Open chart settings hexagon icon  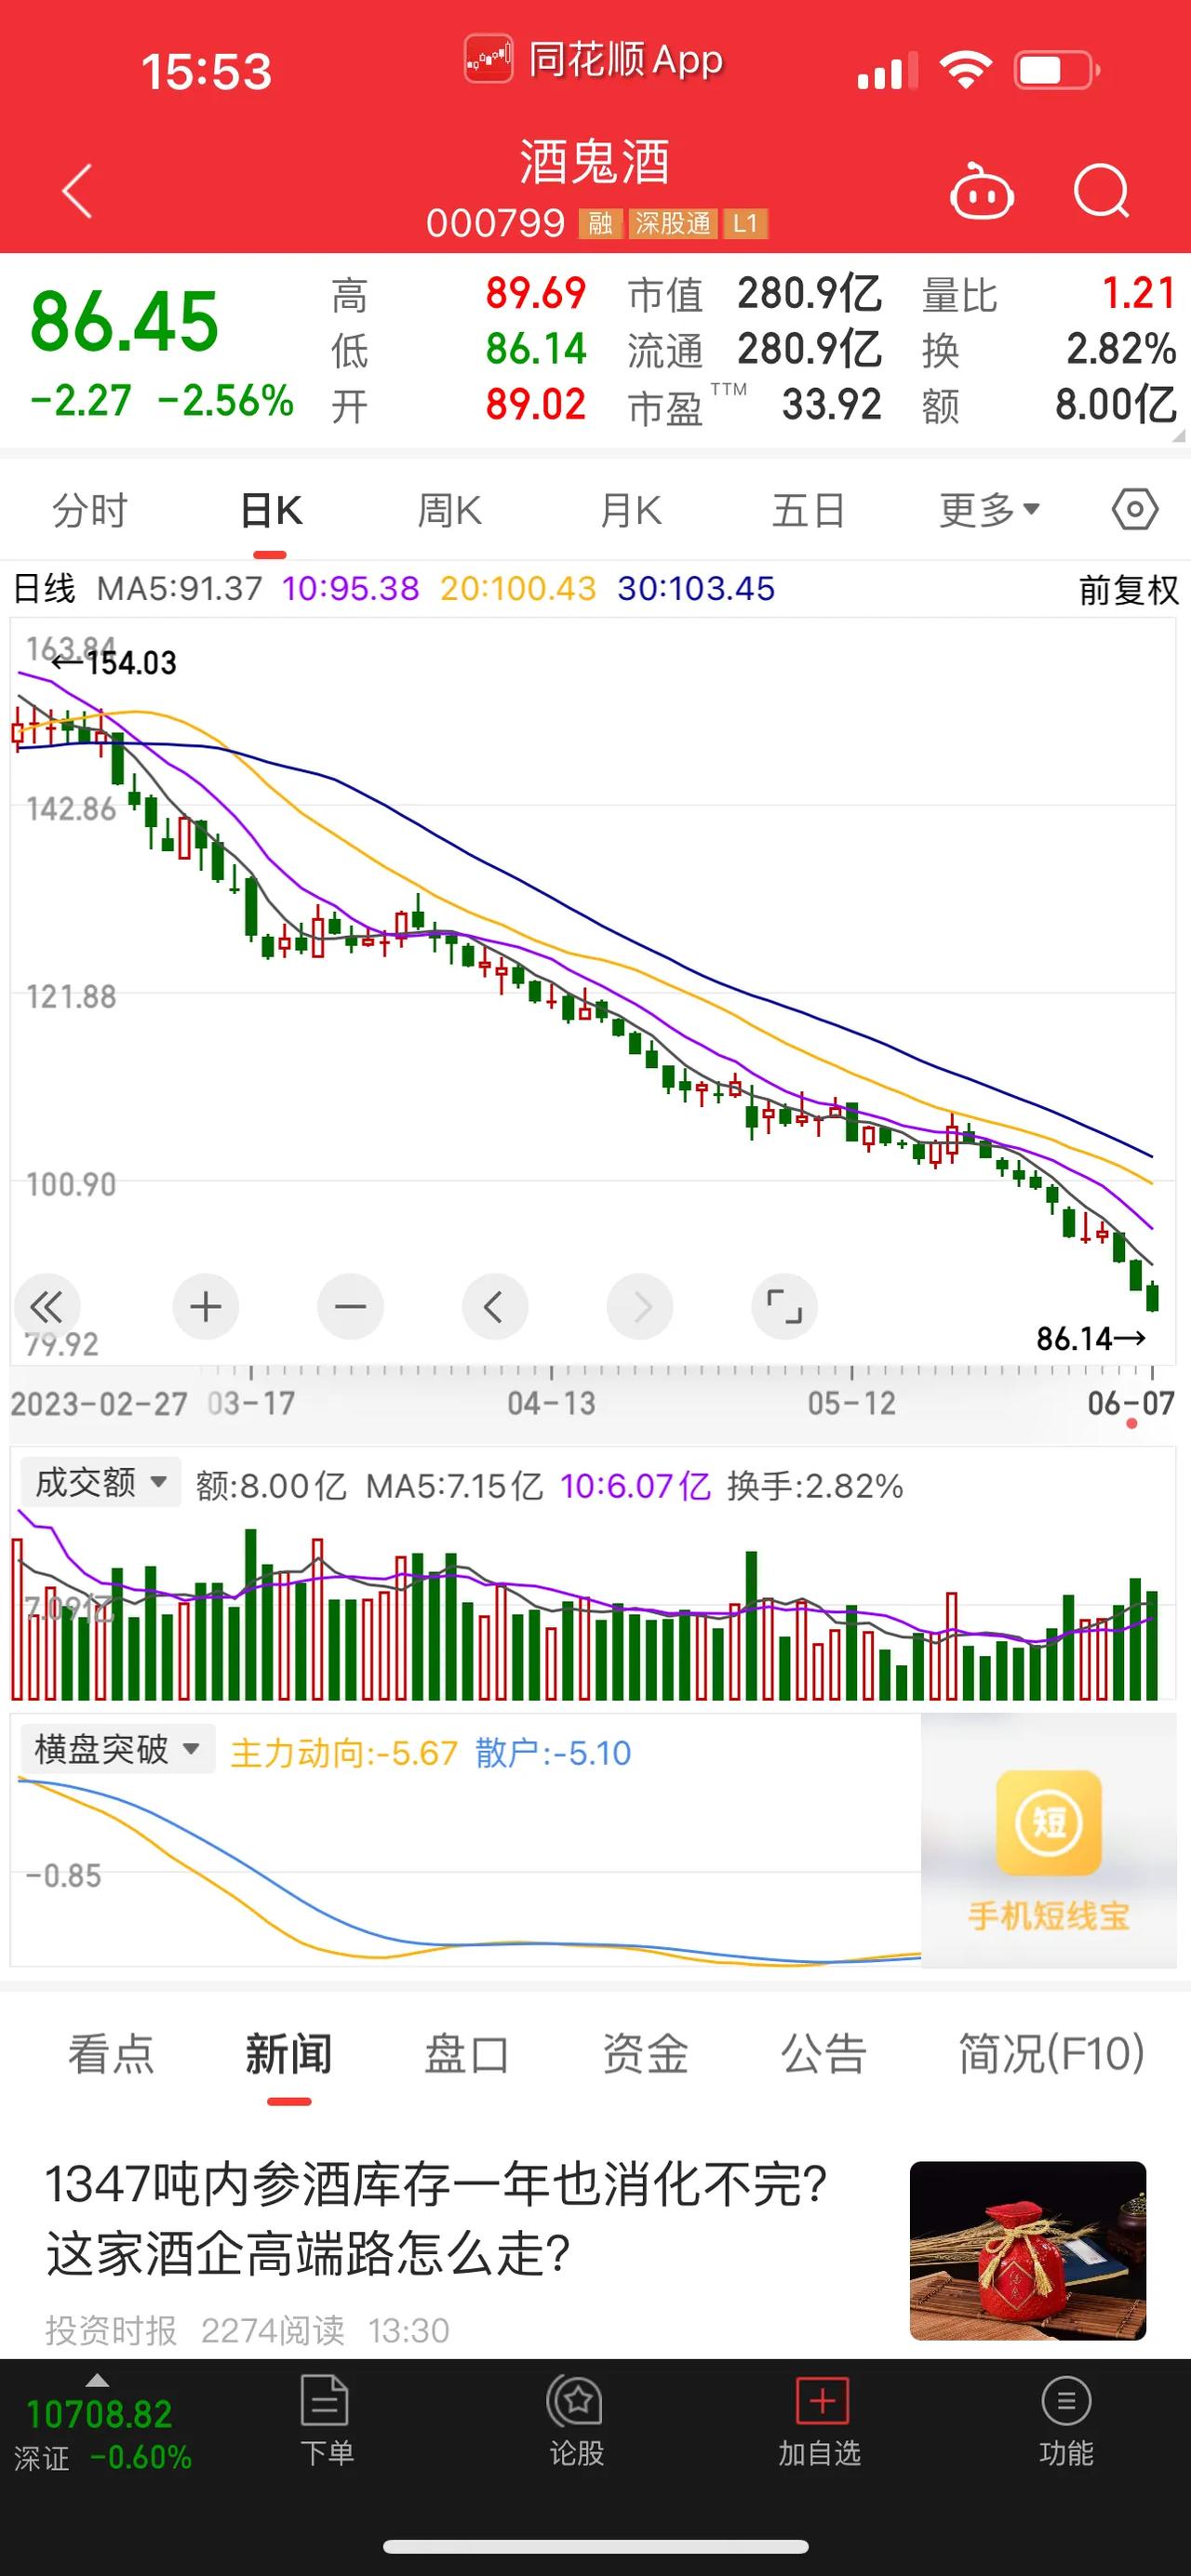tap(1135, 510)
